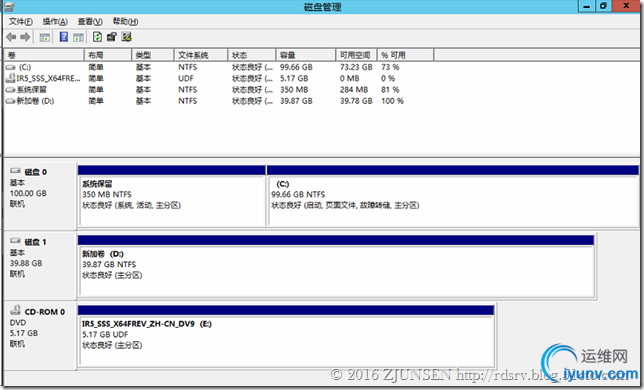Image resolution: width=644 pixels, height=390 pixels.
Task: Click the Forward arrow toolbar icon
Action: [x=25, y=37]
